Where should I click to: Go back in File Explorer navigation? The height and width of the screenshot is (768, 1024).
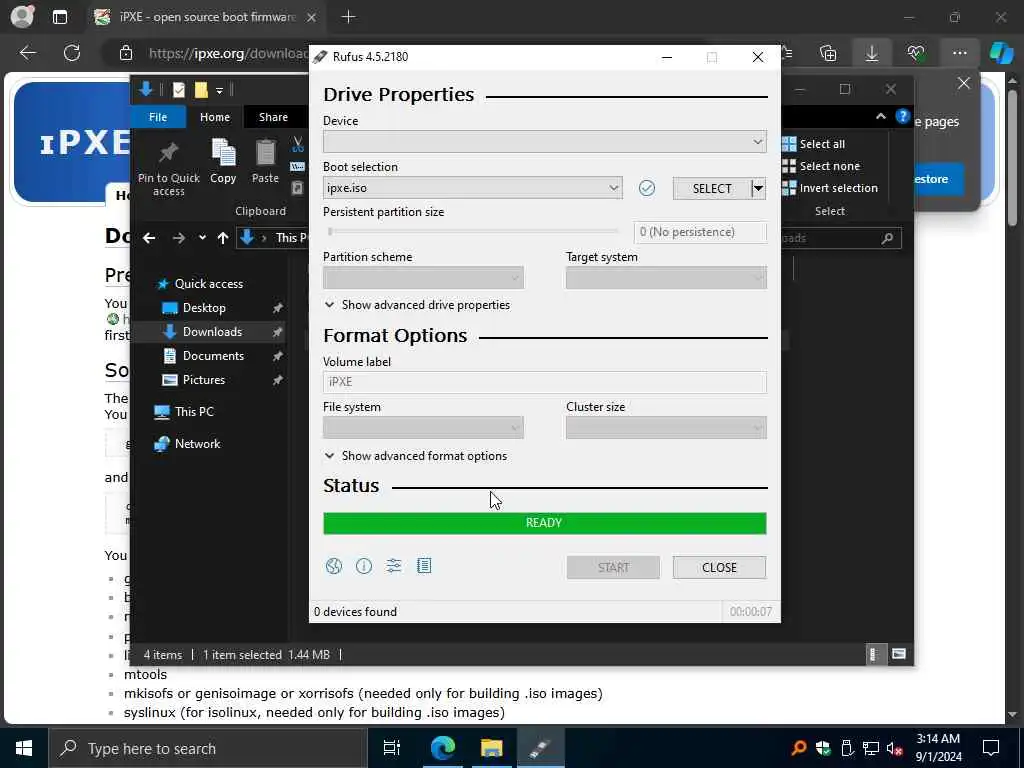(x=149, y=238)
